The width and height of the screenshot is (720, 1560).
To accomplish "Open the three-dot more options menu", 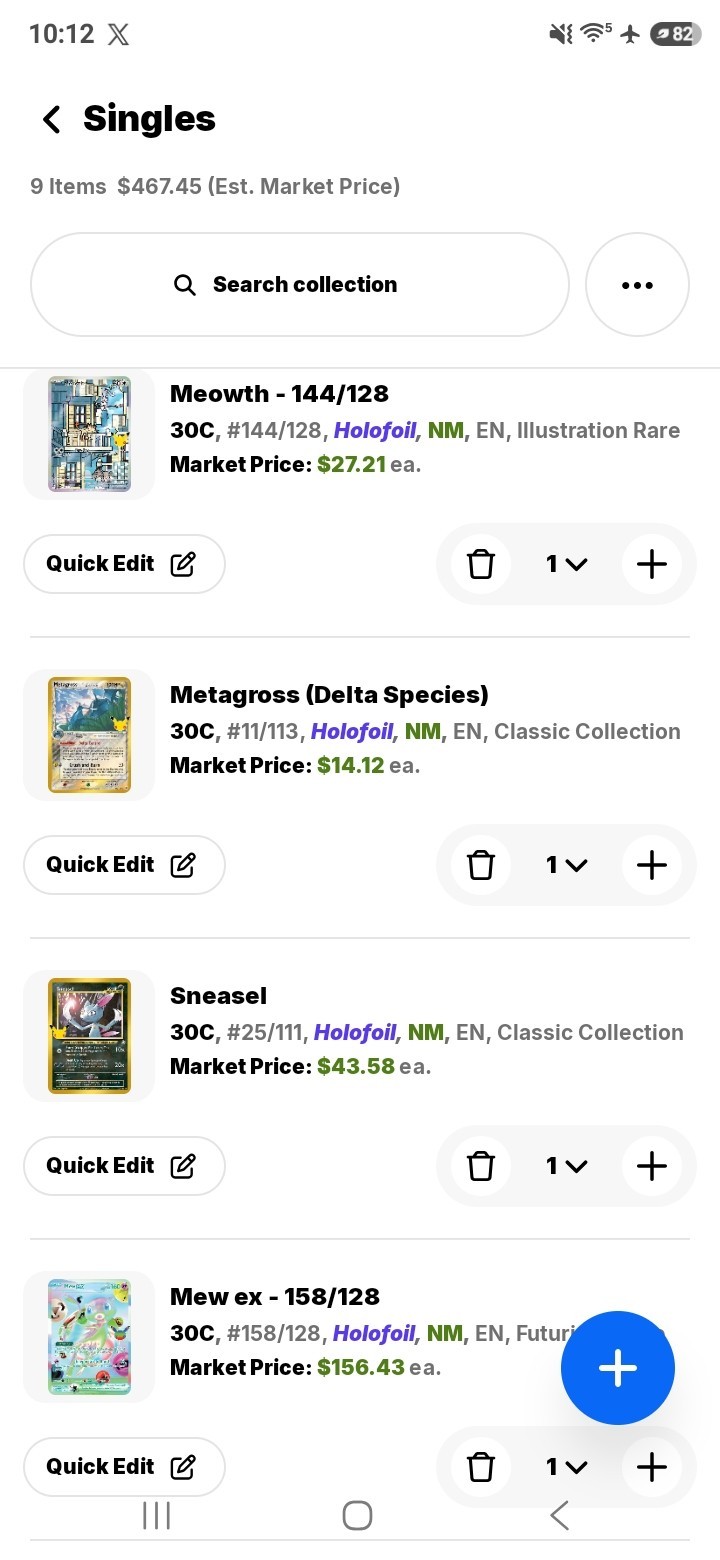I will pyautogui.click(x=637, y=285).
